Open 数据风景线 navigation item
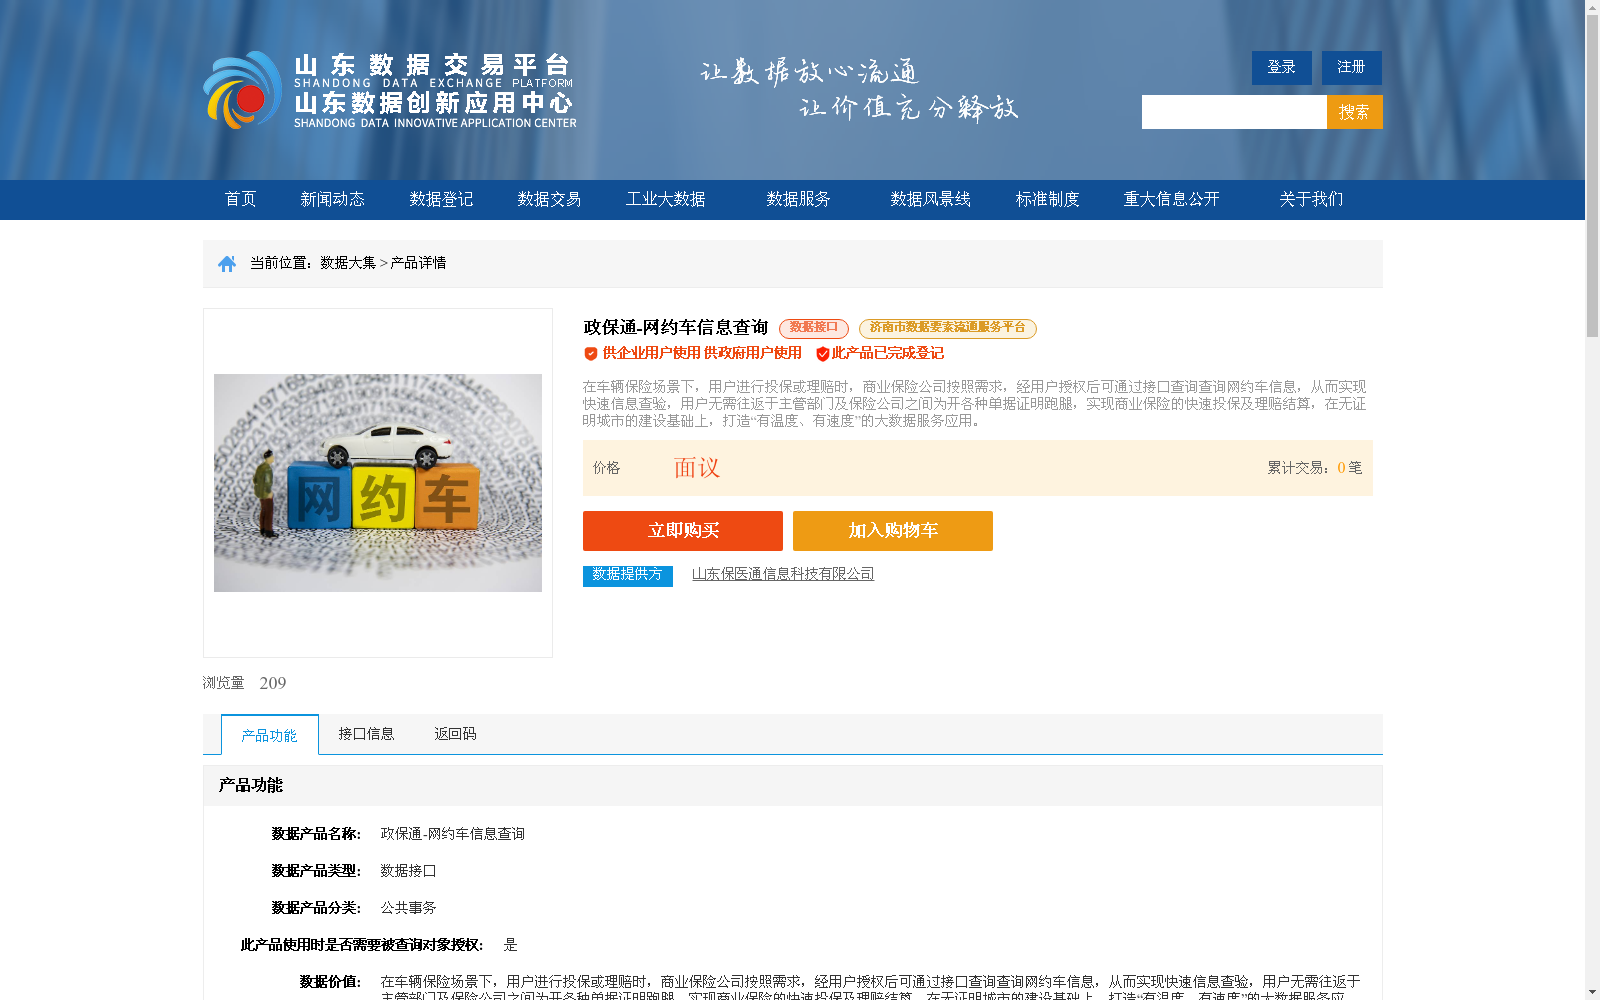Viewport: 1600px width, 1000px height. (931, 199)
